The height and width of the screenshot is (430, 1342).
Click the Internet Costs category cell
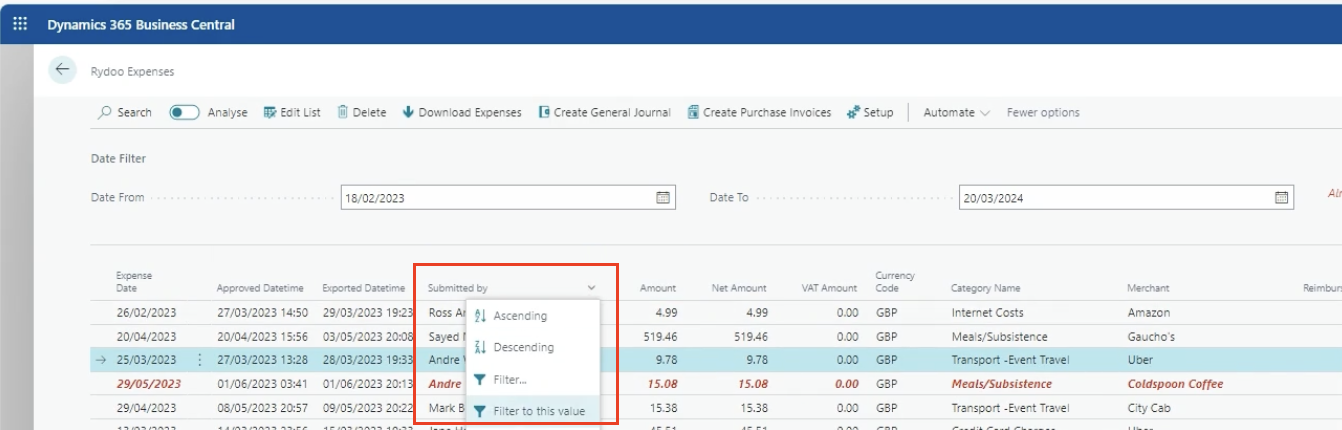987,313
